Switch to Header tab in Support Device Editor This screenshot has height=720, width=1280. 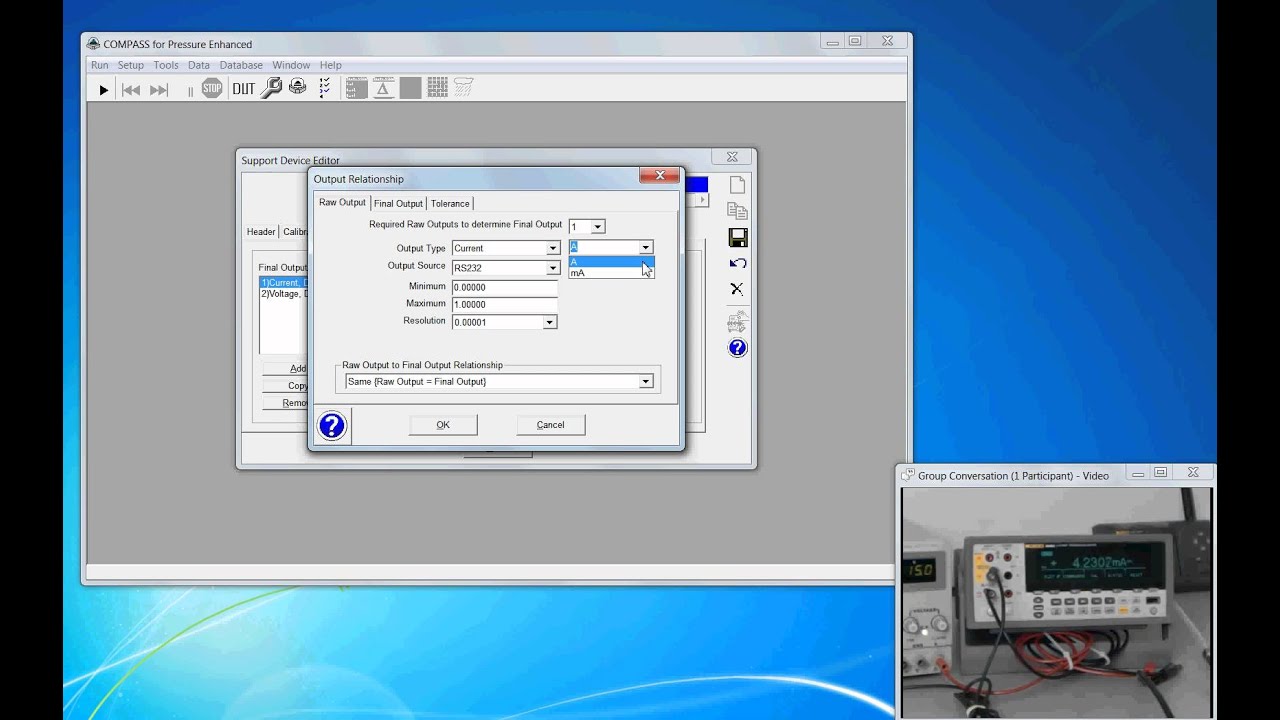pyautogui.click(x=261, y=232)
